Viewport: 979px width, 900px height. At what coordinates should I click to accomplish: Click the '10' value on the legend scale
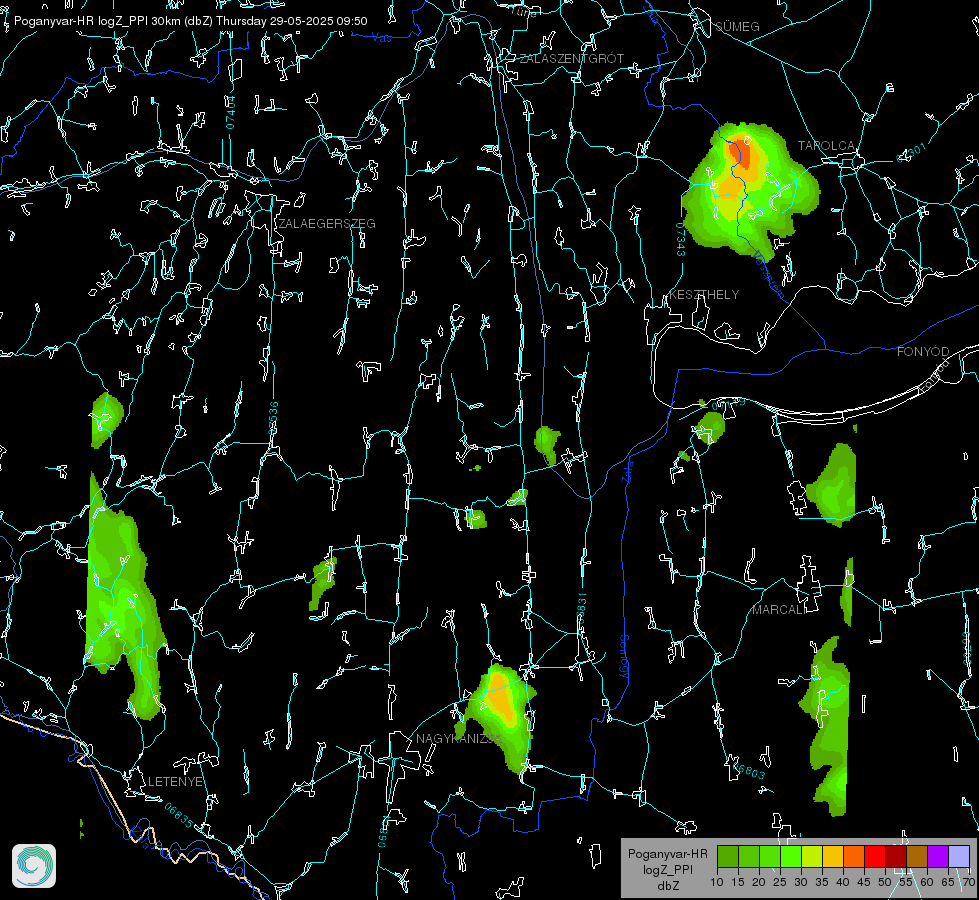[717, 883]
